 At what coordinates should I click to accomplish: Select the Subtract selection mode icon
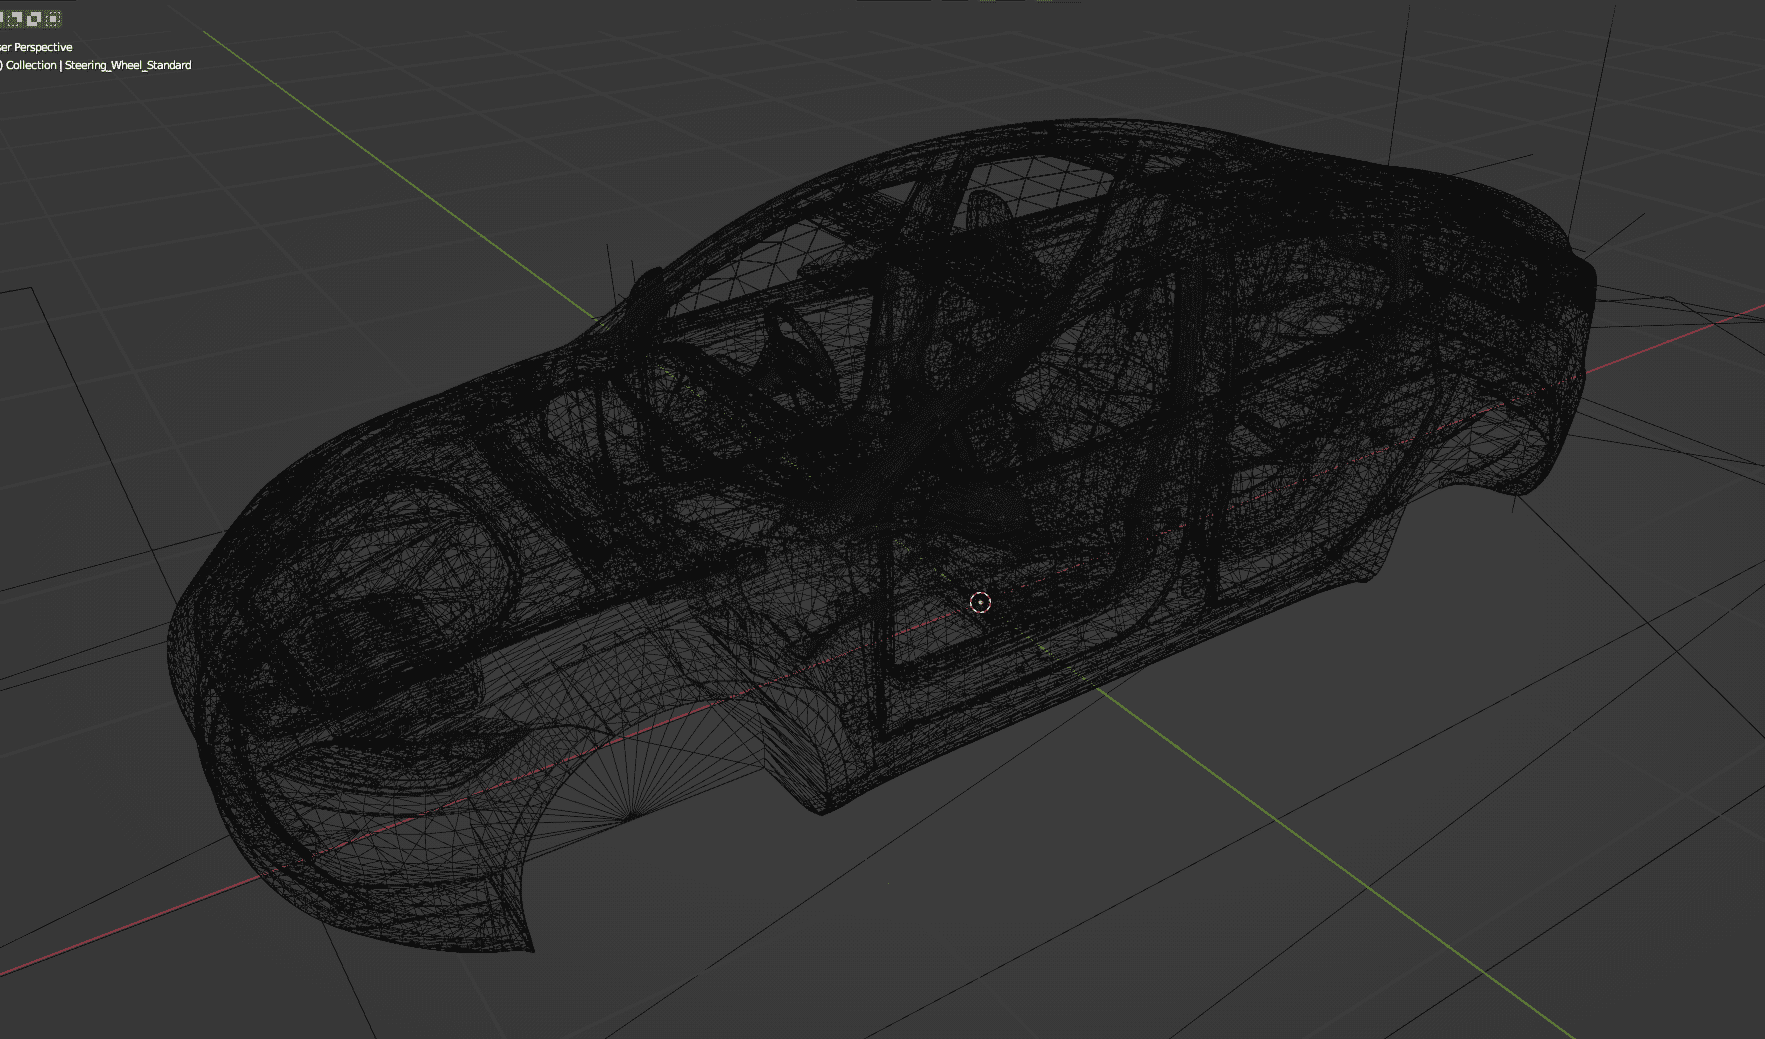tap(15, 19)
